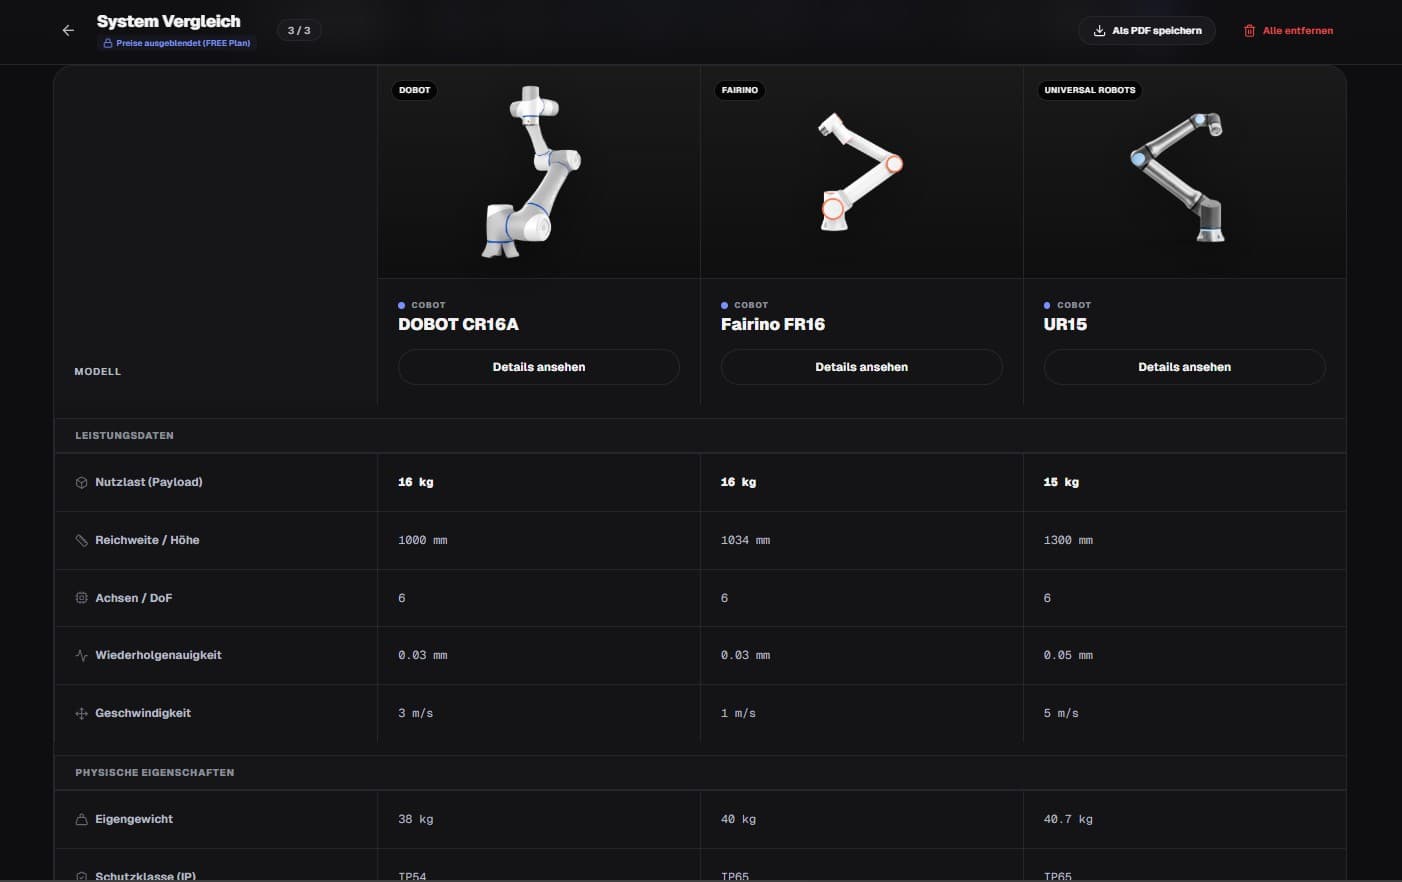Click the crosshair icon beside Geschwindigkeit

coord(81,713)
